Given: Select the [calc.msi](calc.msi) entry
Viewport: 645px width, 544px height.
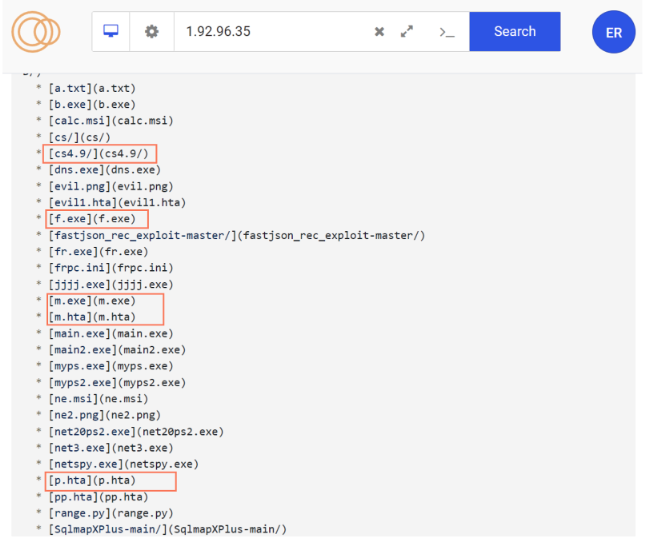Looking at the screenshot, I should click(111, 121).
